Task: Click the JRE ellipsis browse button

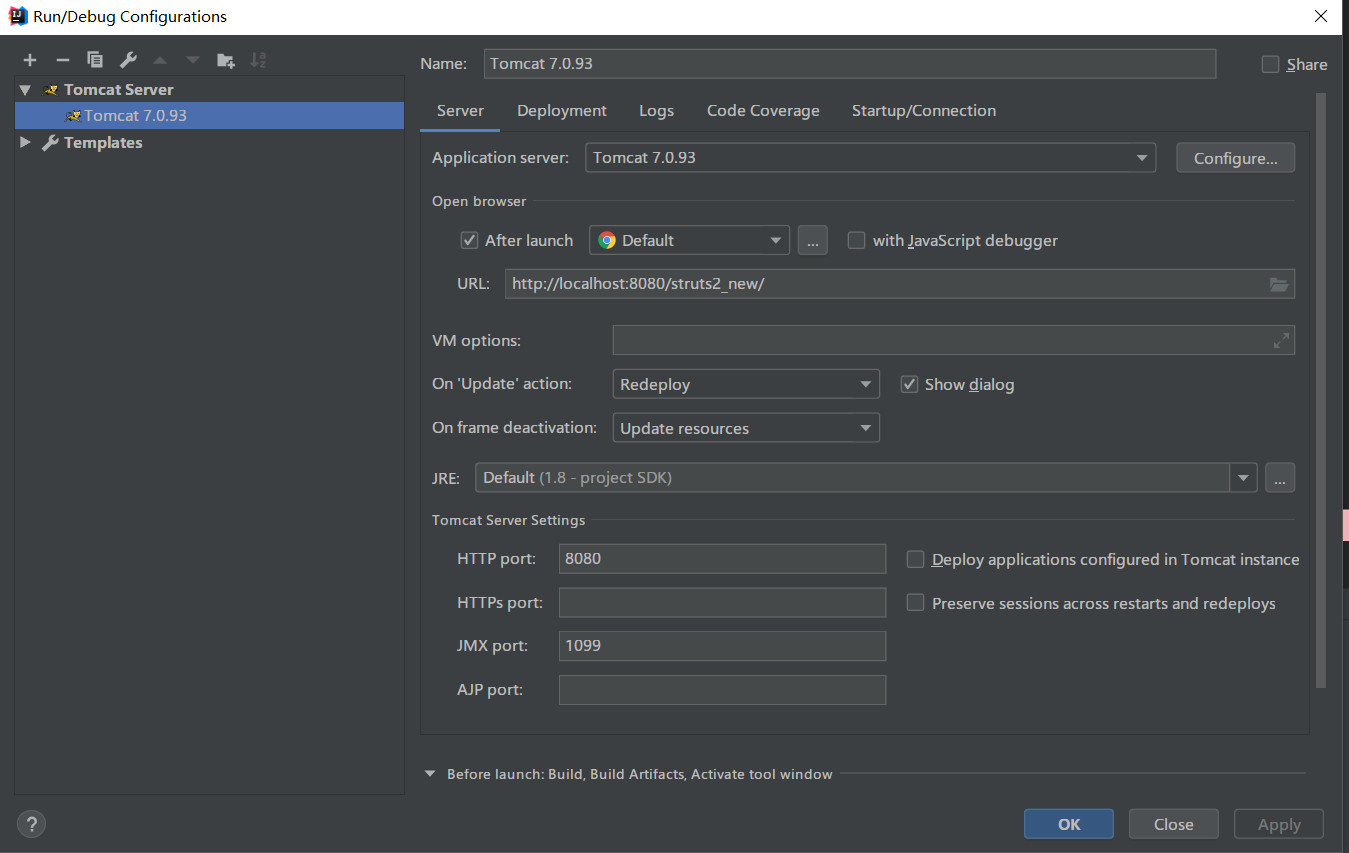Action: point(1280,478)
